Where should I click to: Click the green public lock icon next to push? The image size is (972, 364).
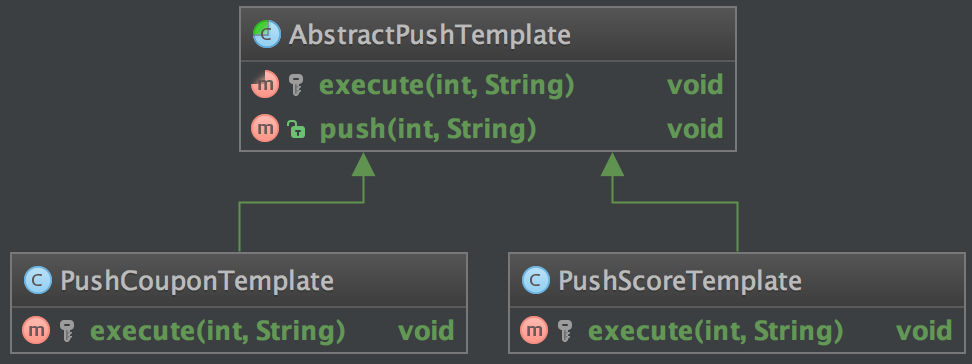pyautogui.click(x=296, y=129)
